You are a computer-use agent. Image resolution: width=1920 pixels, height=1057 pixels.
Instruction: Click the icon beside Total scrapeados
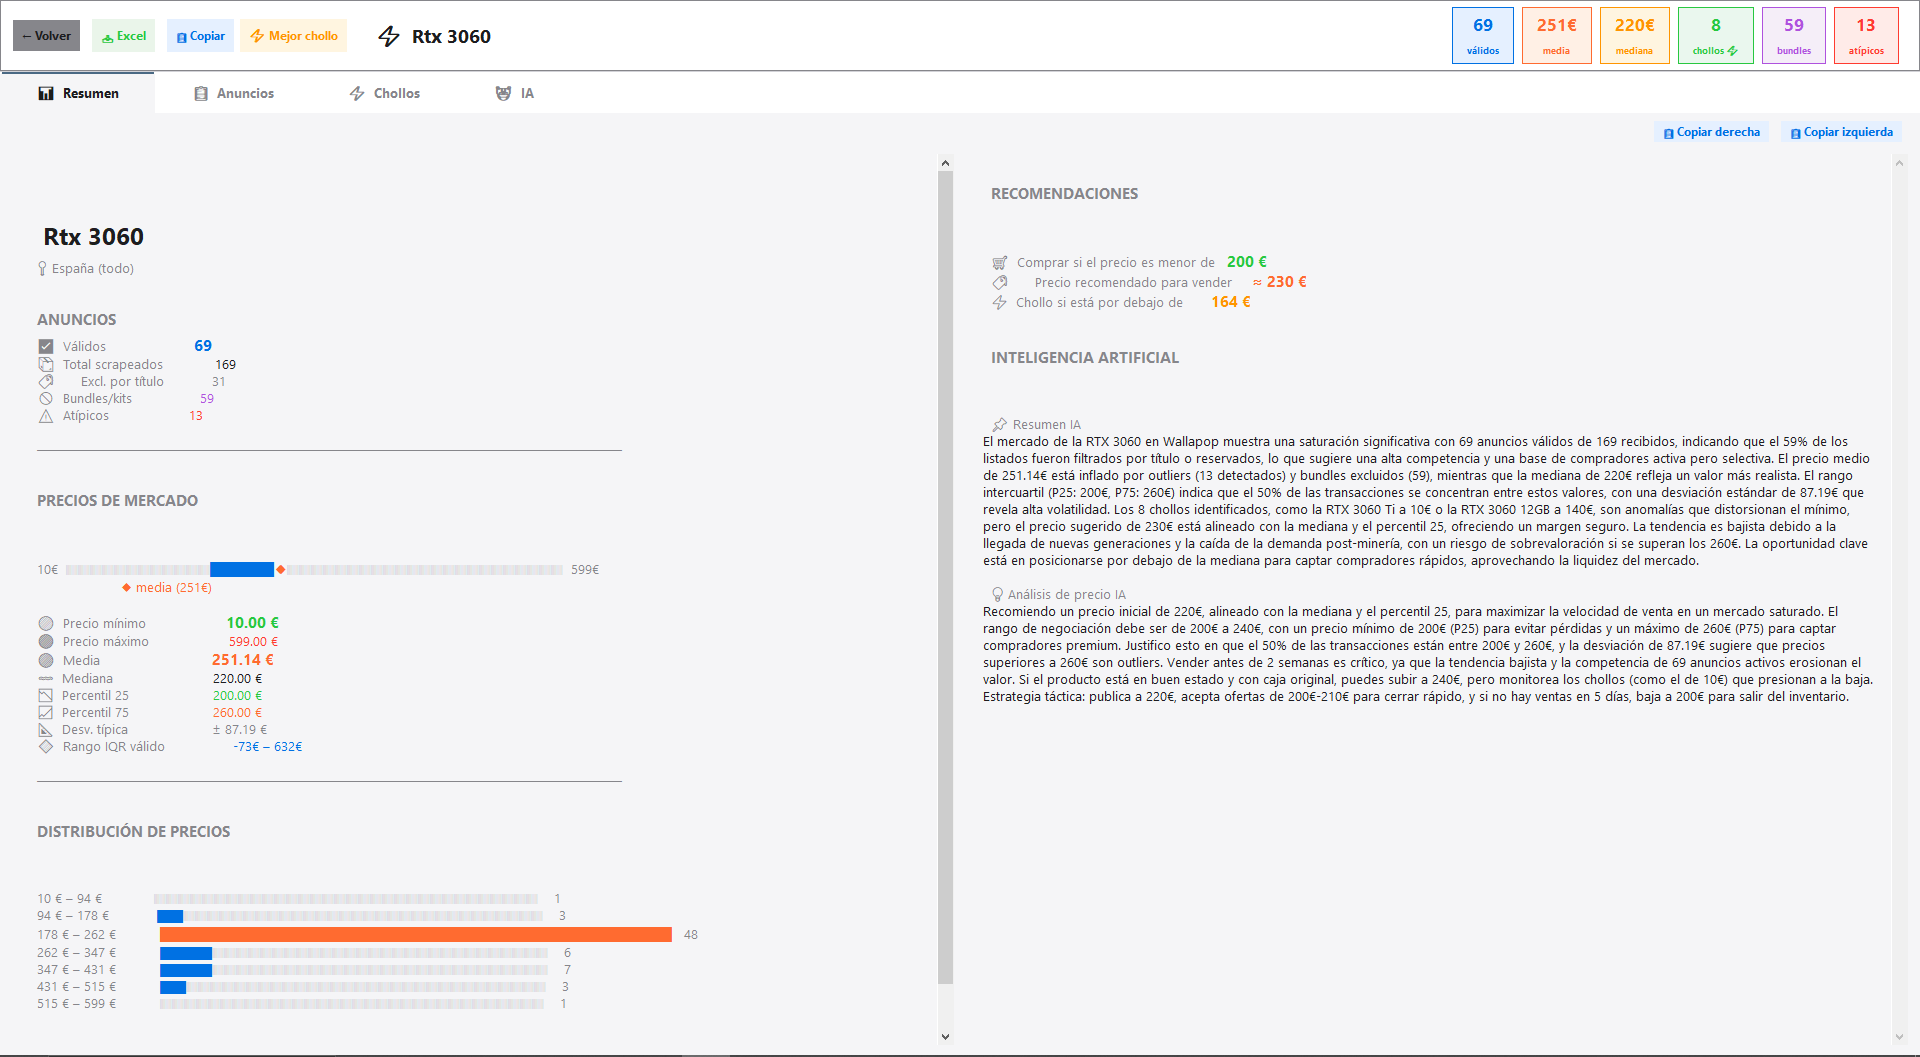(46, 364)
